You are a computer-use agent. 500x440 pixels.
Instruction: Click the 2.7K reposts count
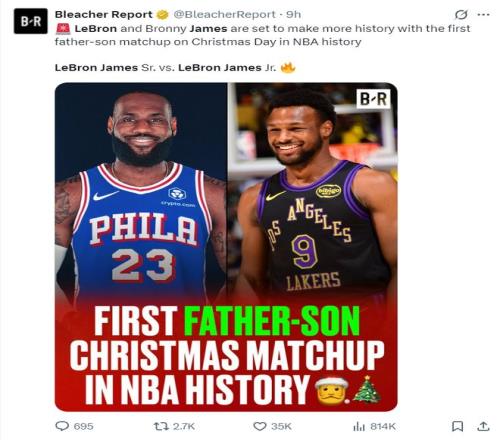[x=184, y=426]
